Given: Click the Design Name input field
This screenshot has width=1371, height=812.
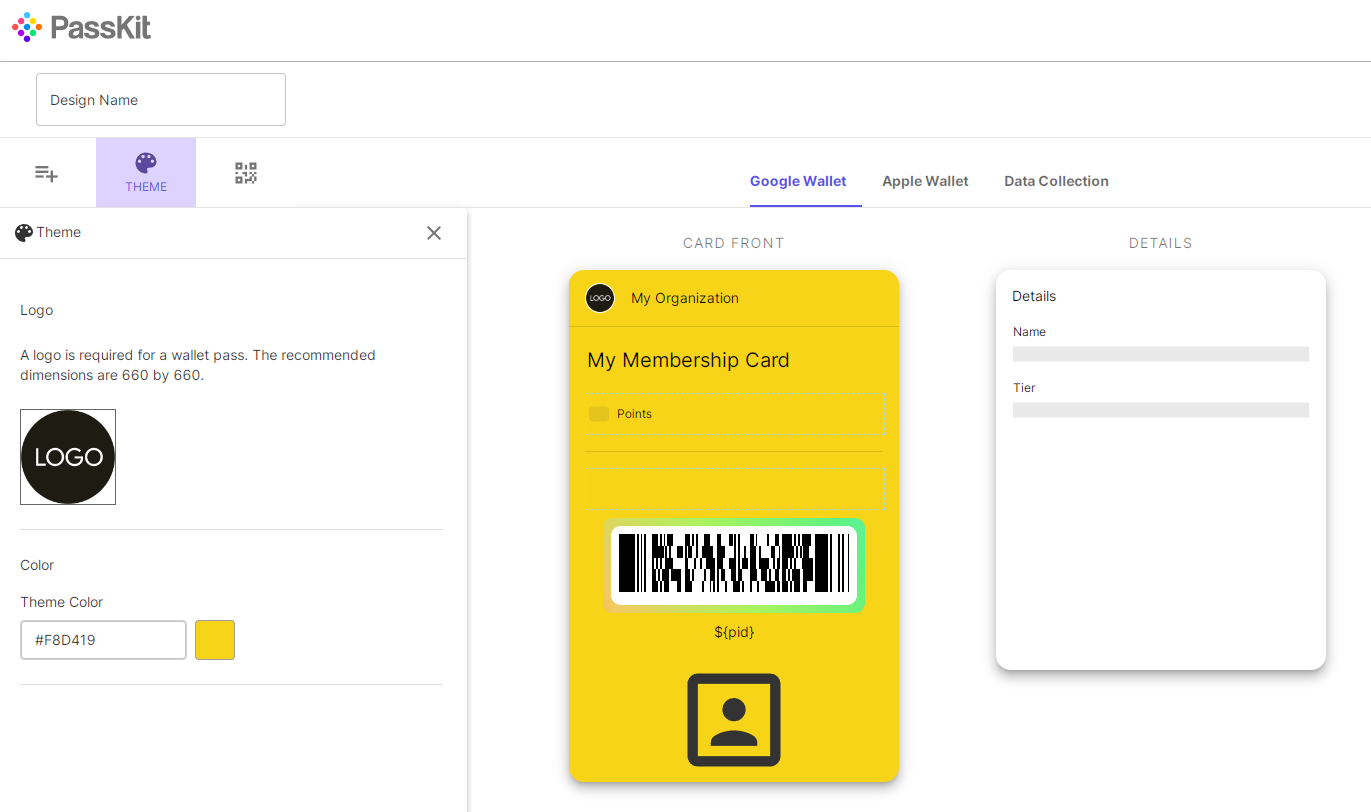Looking at the screenshot, I should pyautogui.click(x=161, y=100).
